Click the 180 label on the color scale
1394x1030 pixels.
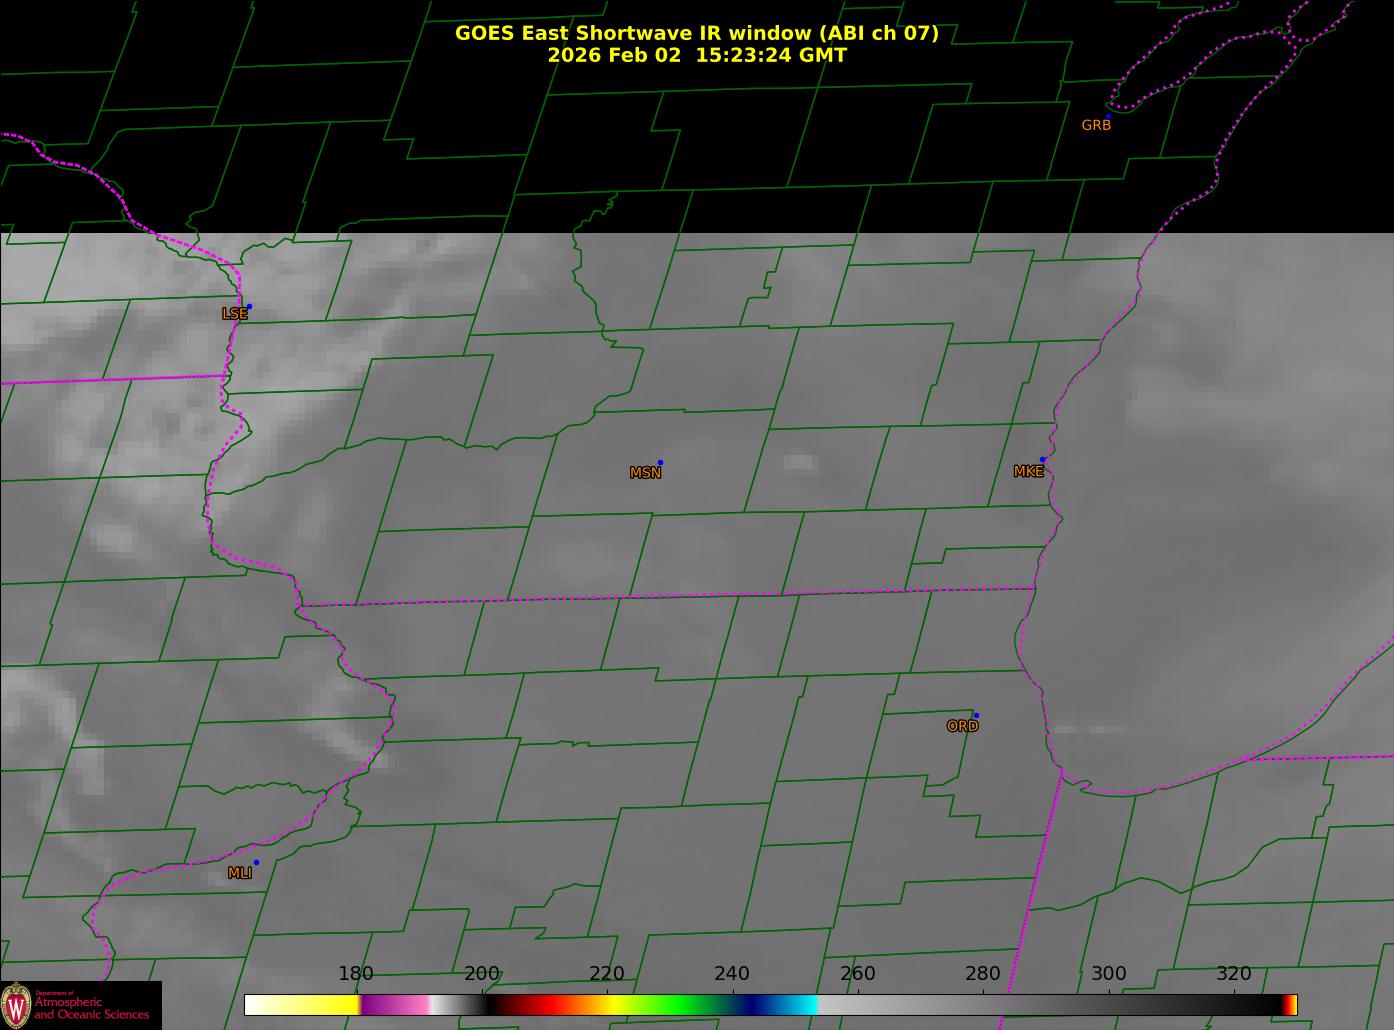[356, 973]
